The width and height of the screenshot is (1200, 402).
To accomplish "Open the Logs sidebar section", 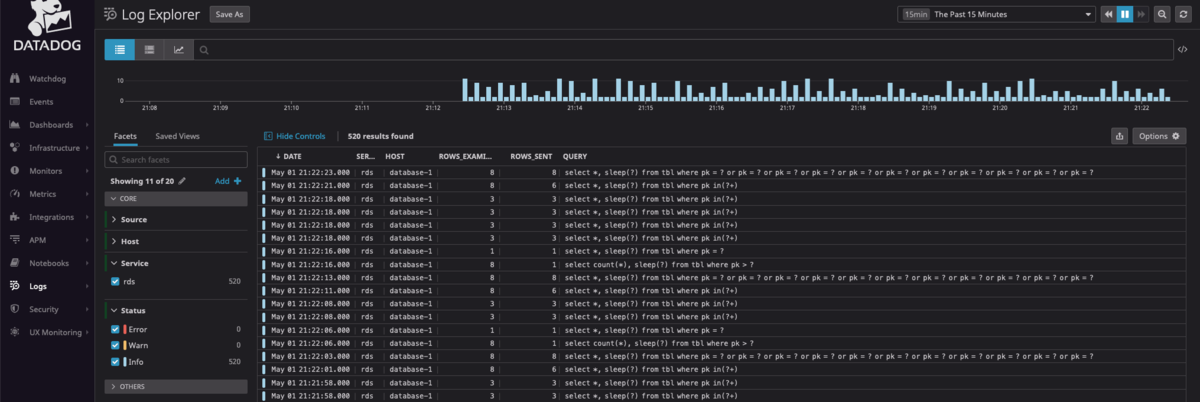I will point(38,286).
